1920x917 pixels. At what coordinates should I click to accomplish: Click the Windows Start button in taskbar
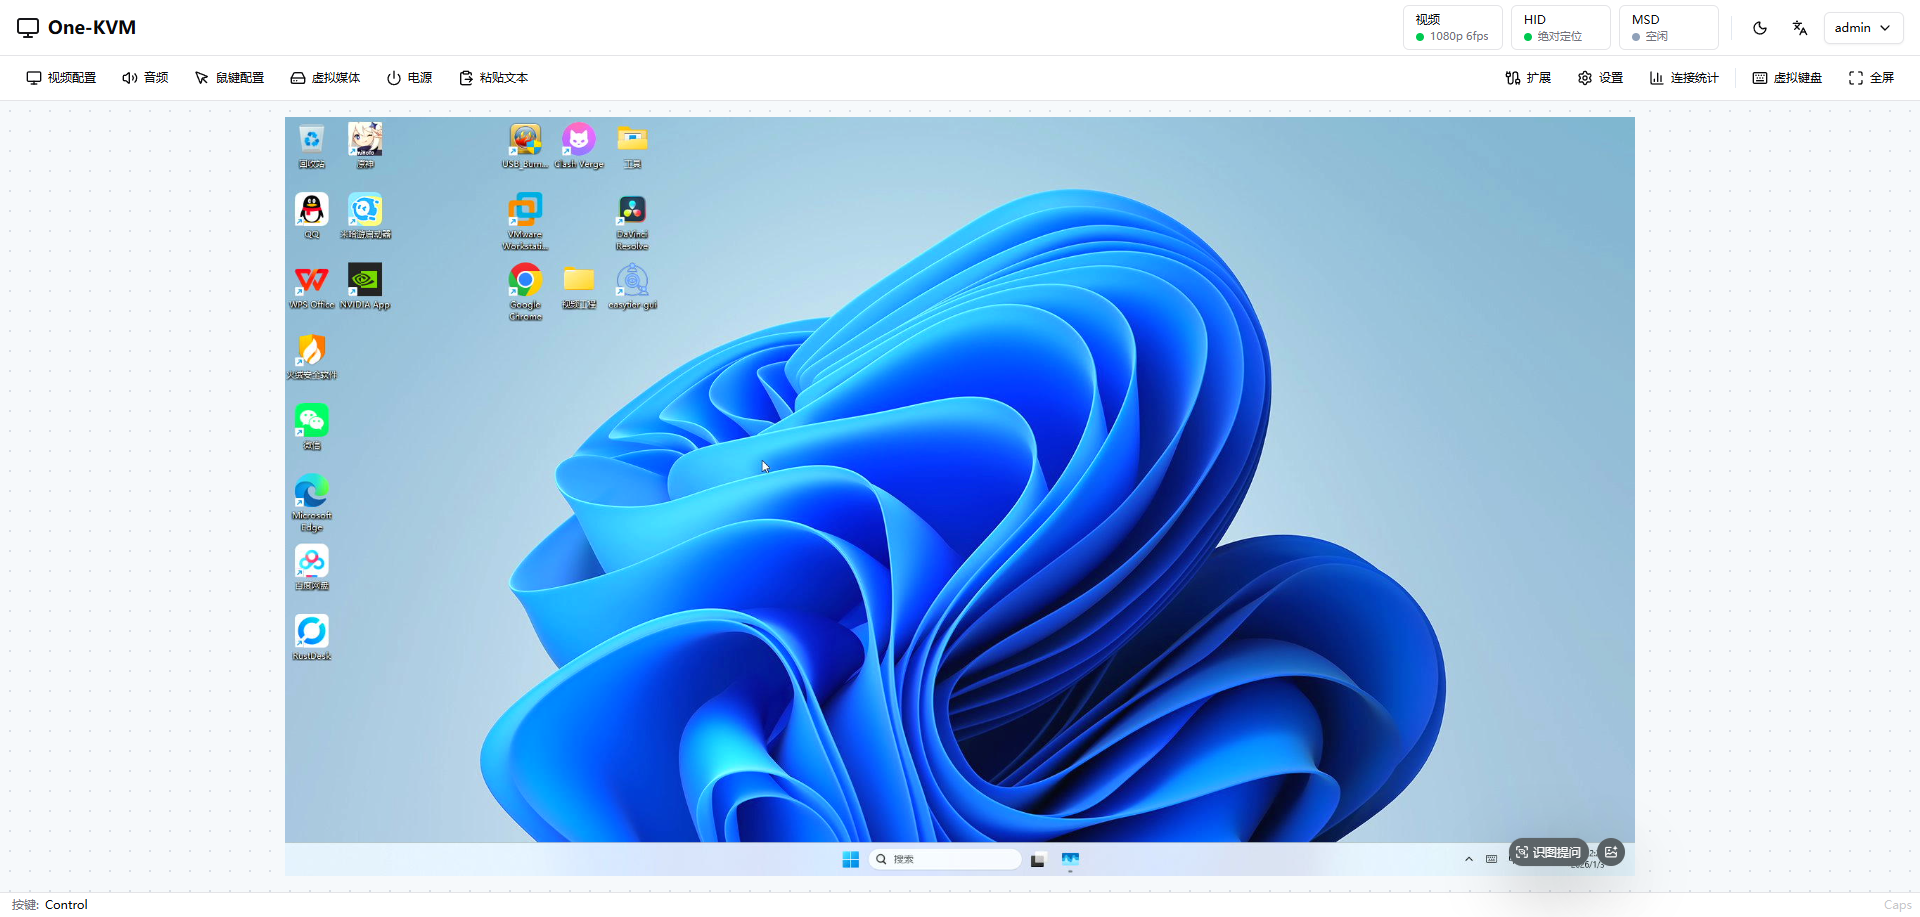pos(851,860)
